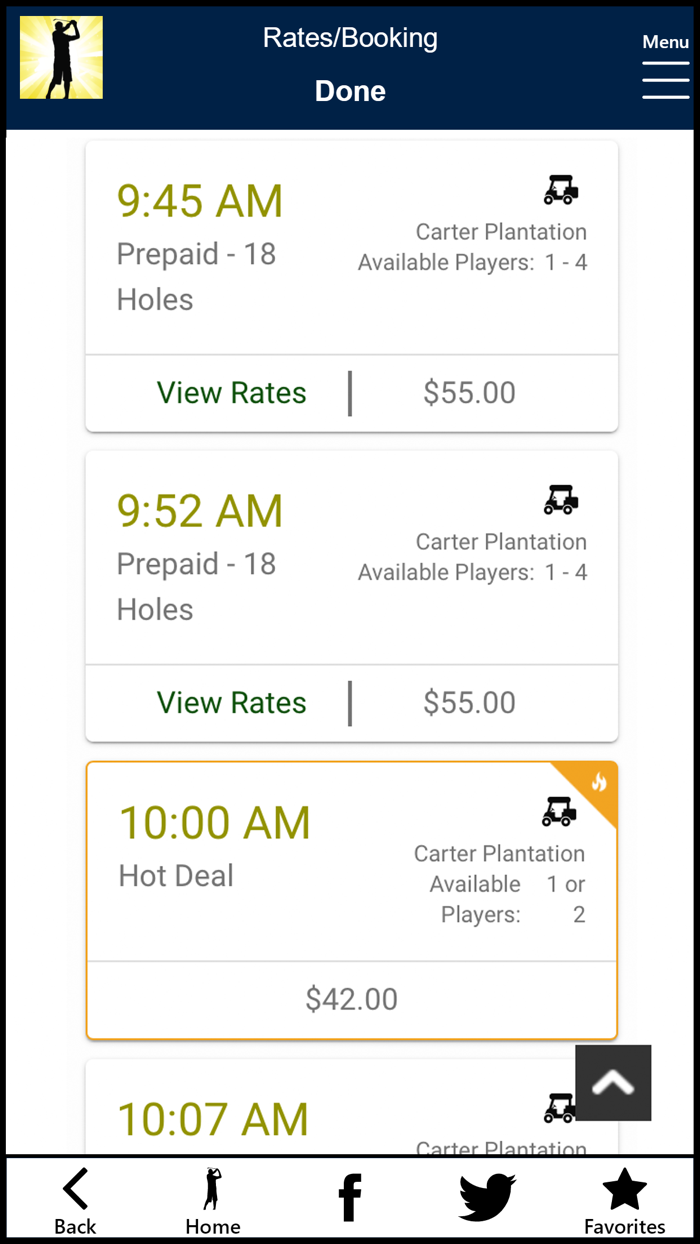This screenshot has width=700, height=1244.
Task: Tap the Rates/Booking title text
Action: 350,38
